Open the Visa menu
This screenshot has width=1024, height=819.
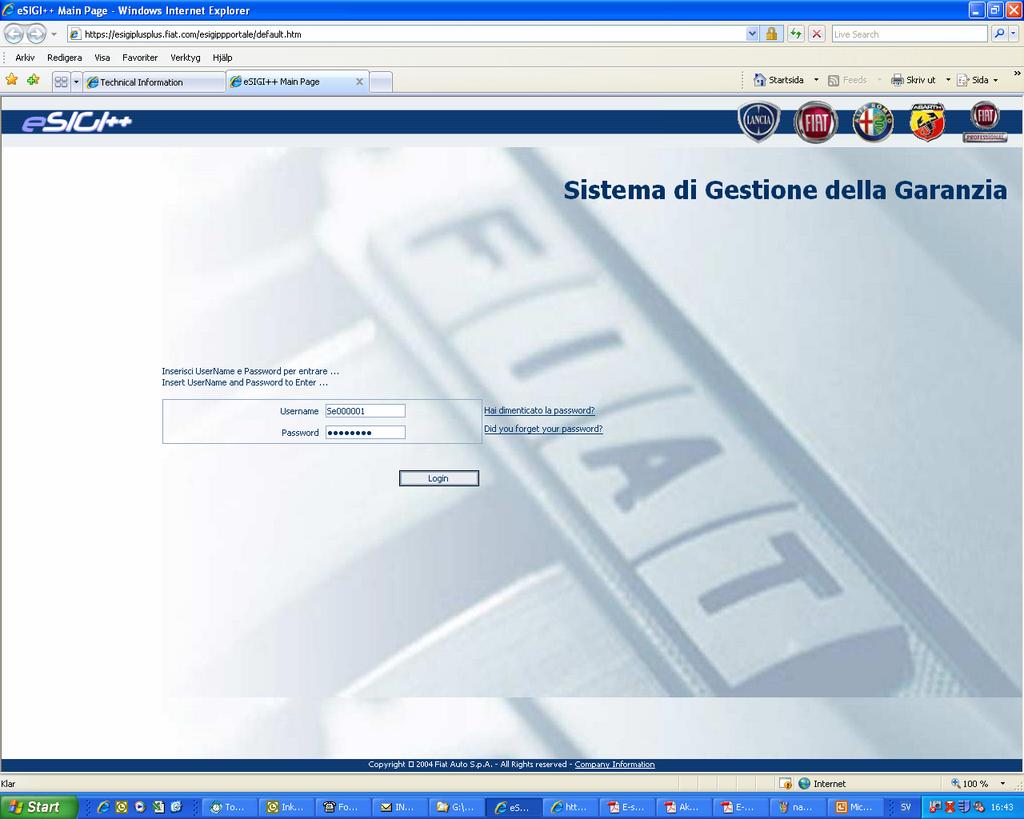click(x=102, y=57)
